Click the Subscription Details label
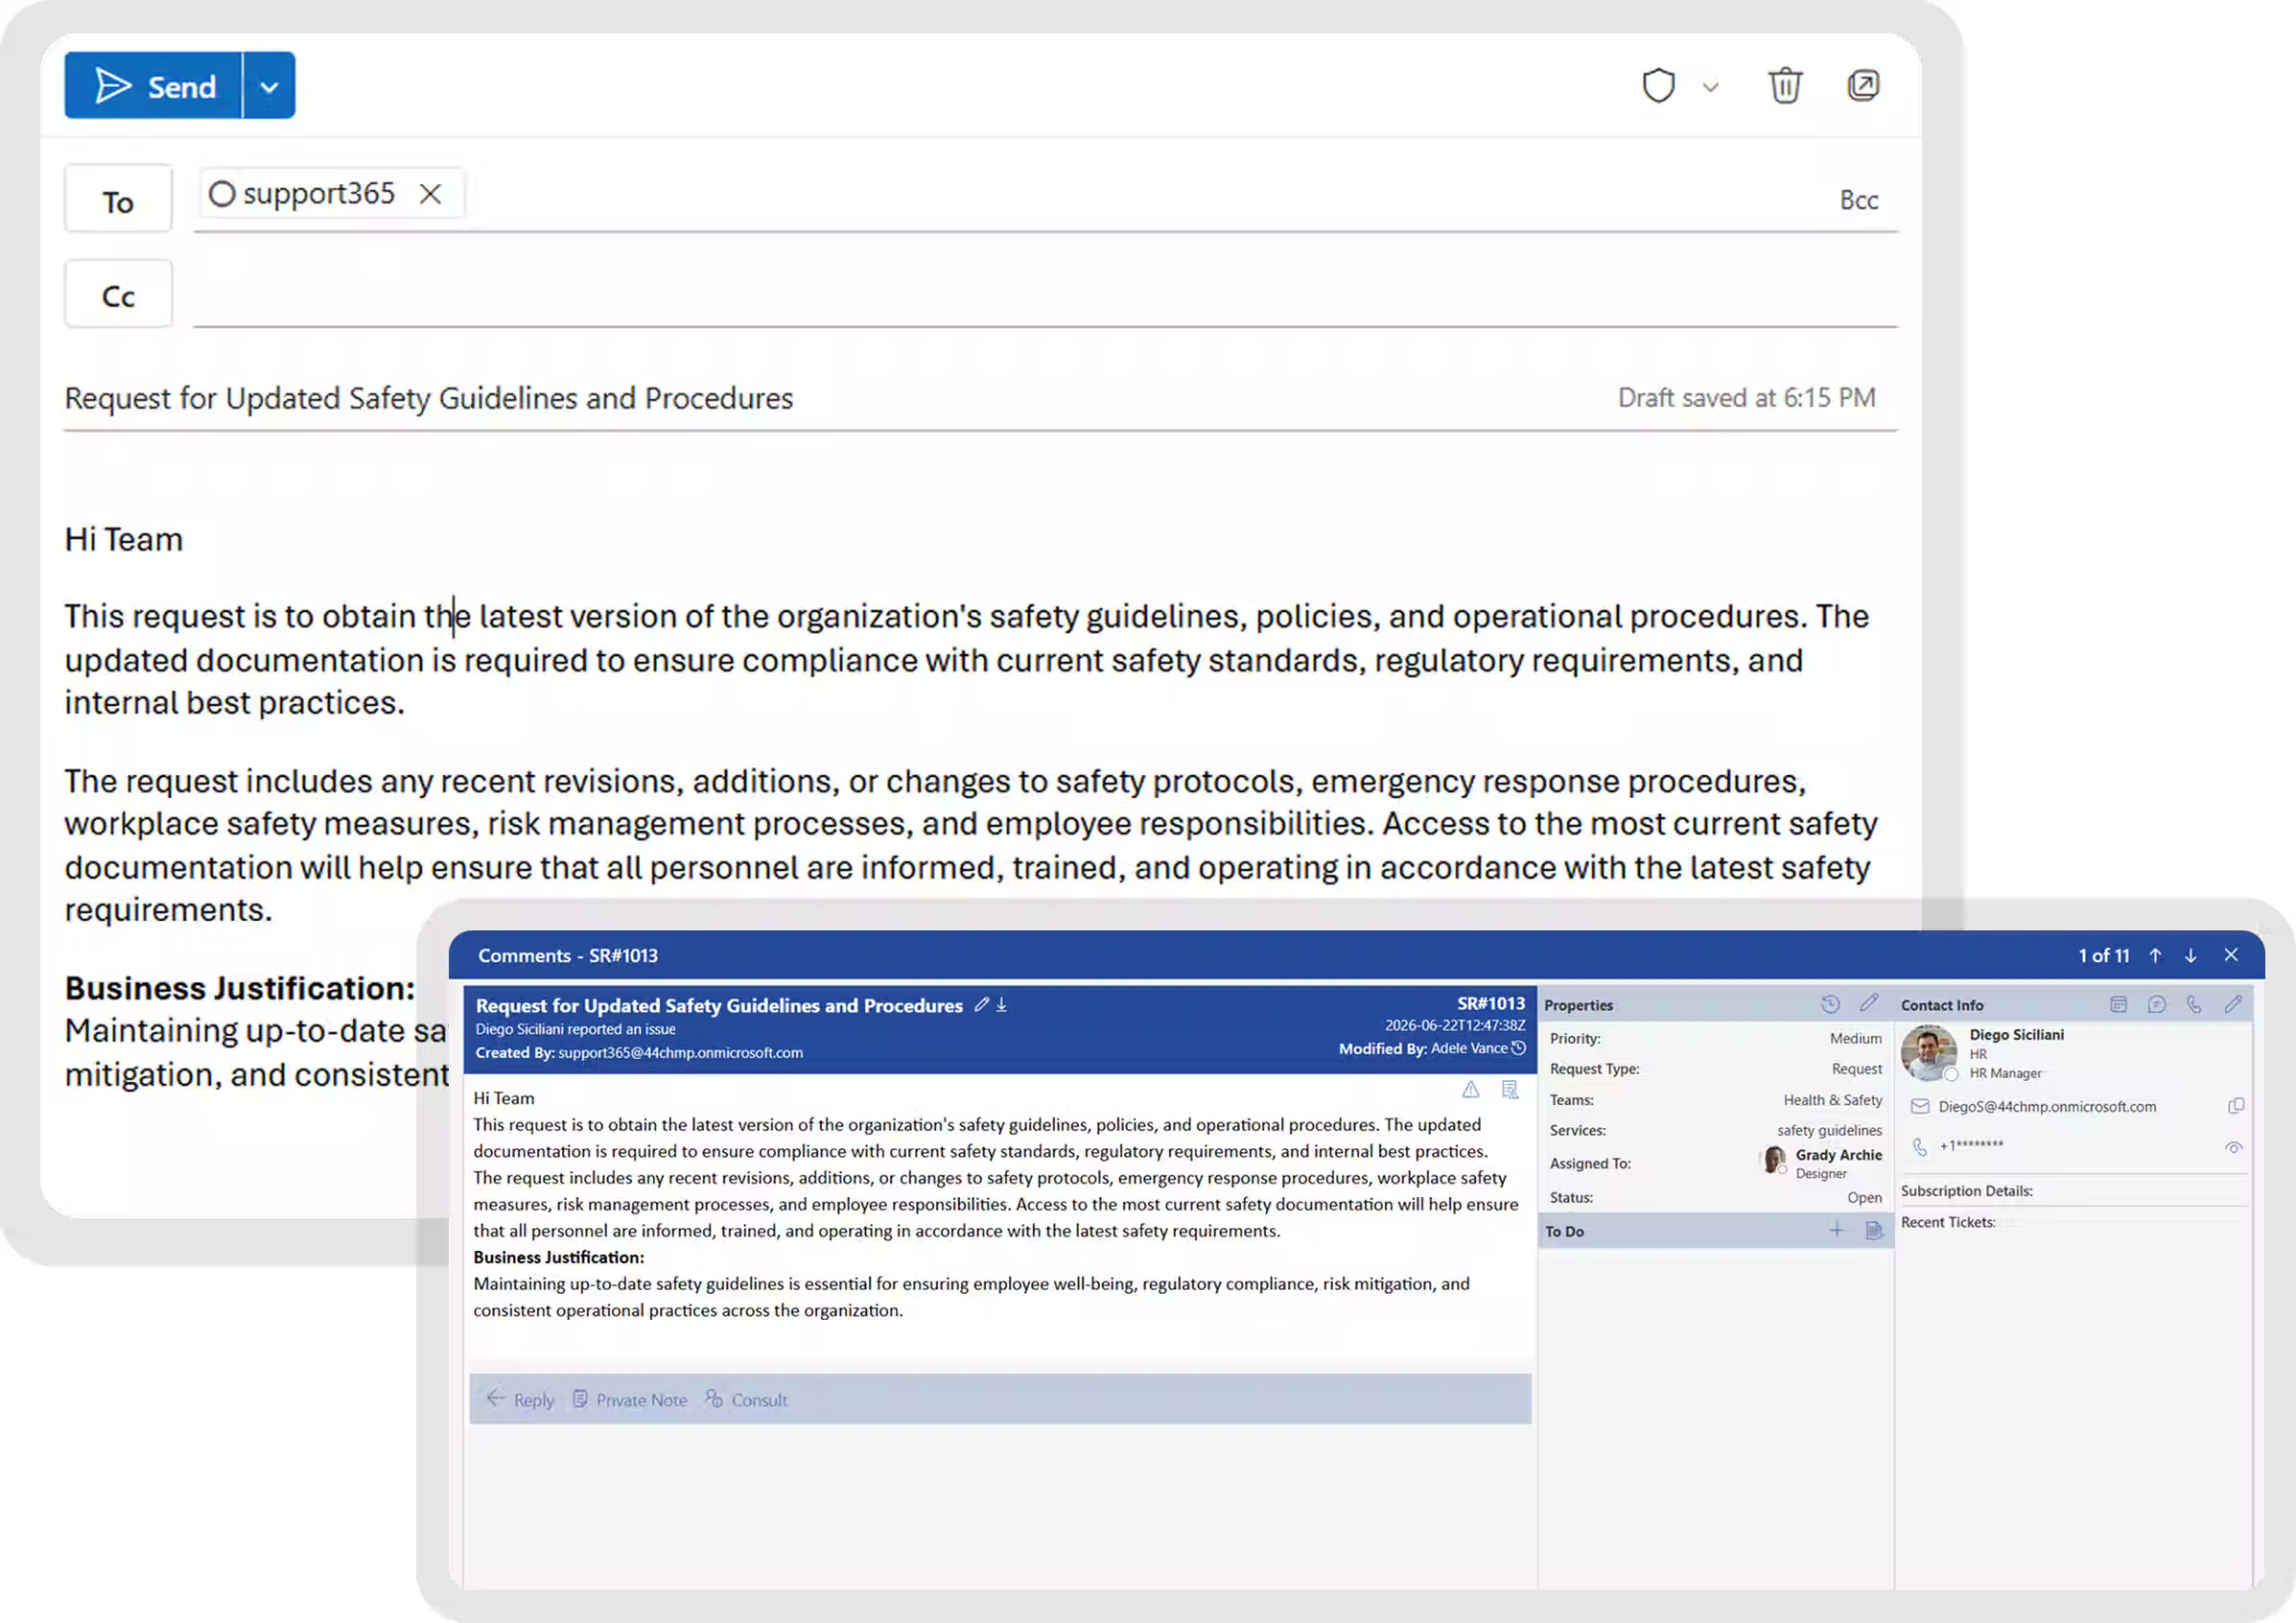The image size is (2296, 1623). coord(1966,1191)
